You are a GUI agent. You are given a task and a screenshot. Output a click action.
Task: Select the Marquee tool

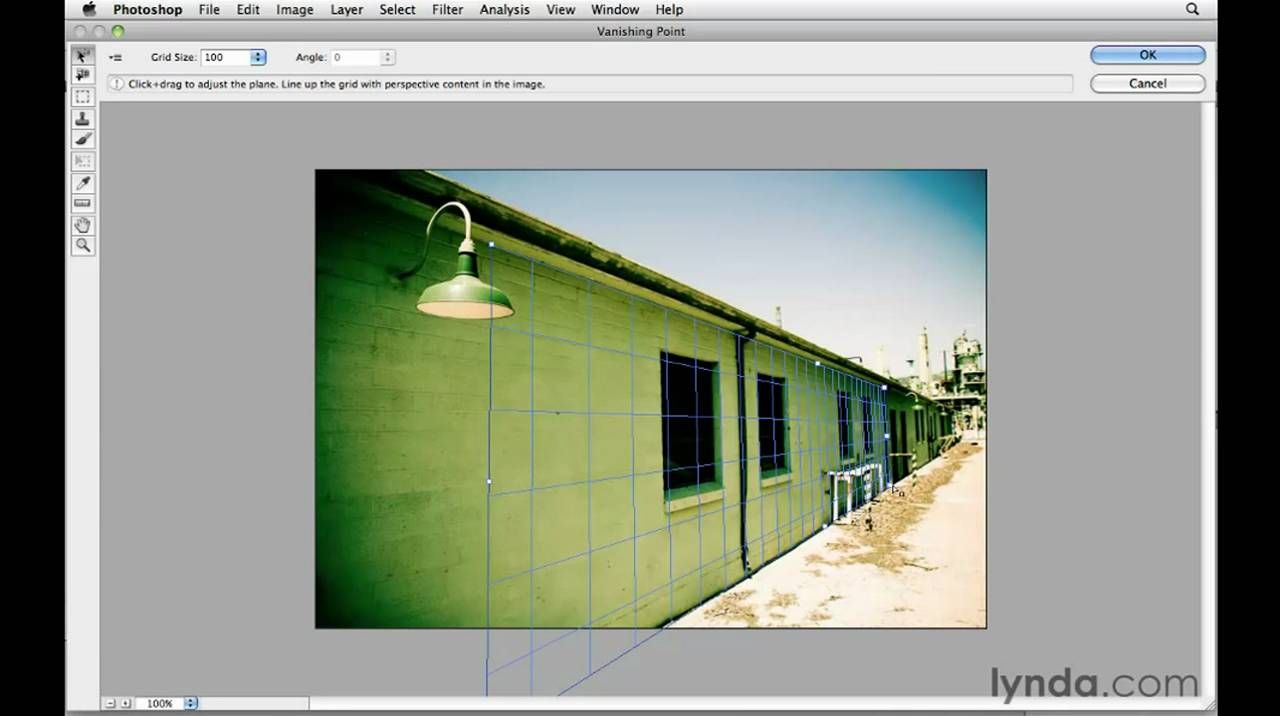pyautogui.click(x=83, y=97)
